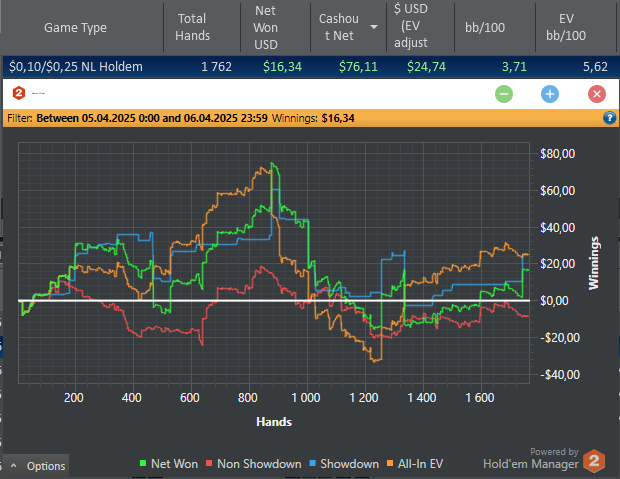620x479 pixels.
Task: Toggle the Net Won legend series
Action: (168, 464)
